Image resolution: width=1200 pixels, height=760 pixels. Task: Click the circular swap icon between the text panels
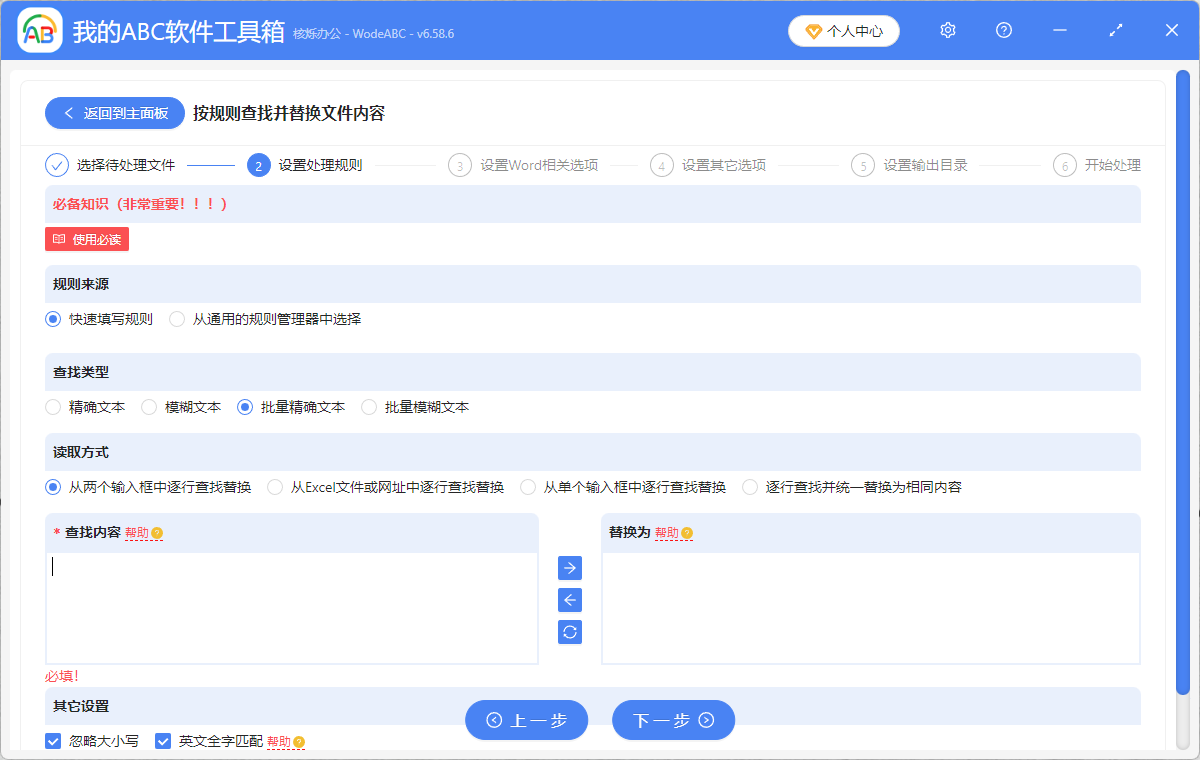(569, 632)
